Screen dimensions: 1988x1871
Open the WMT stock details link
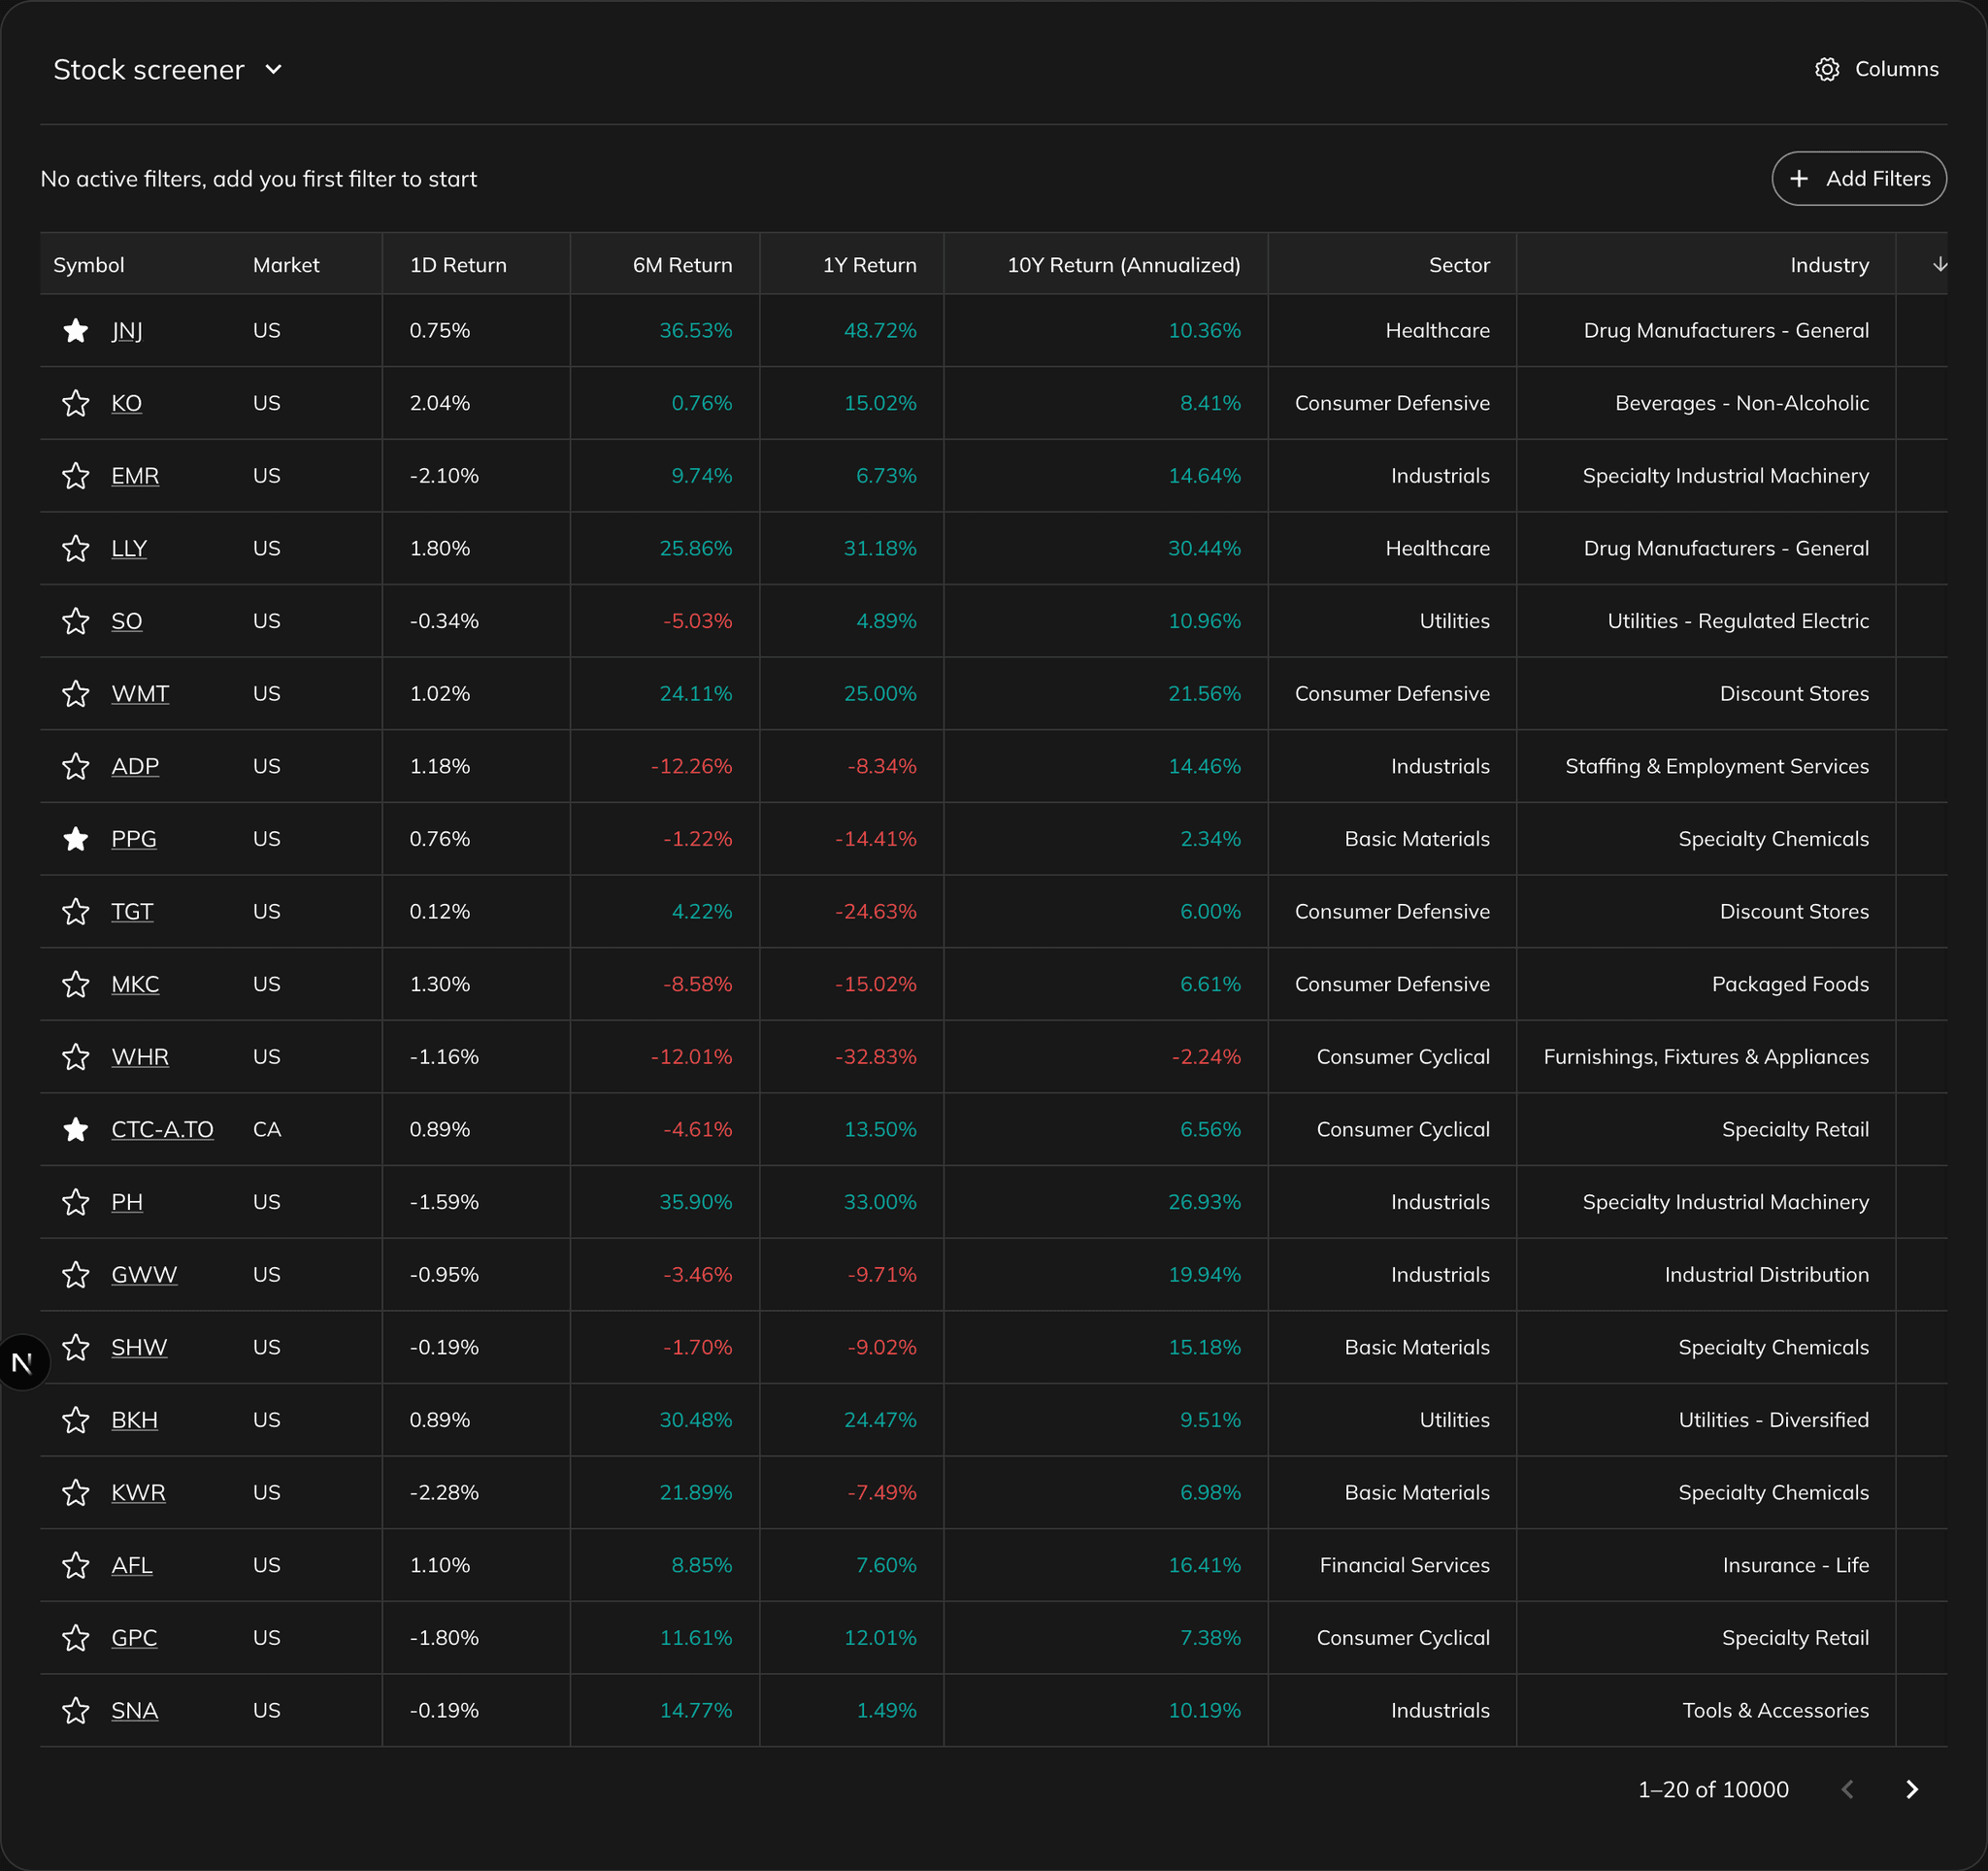pyautogui.click(x=139, y=693)
